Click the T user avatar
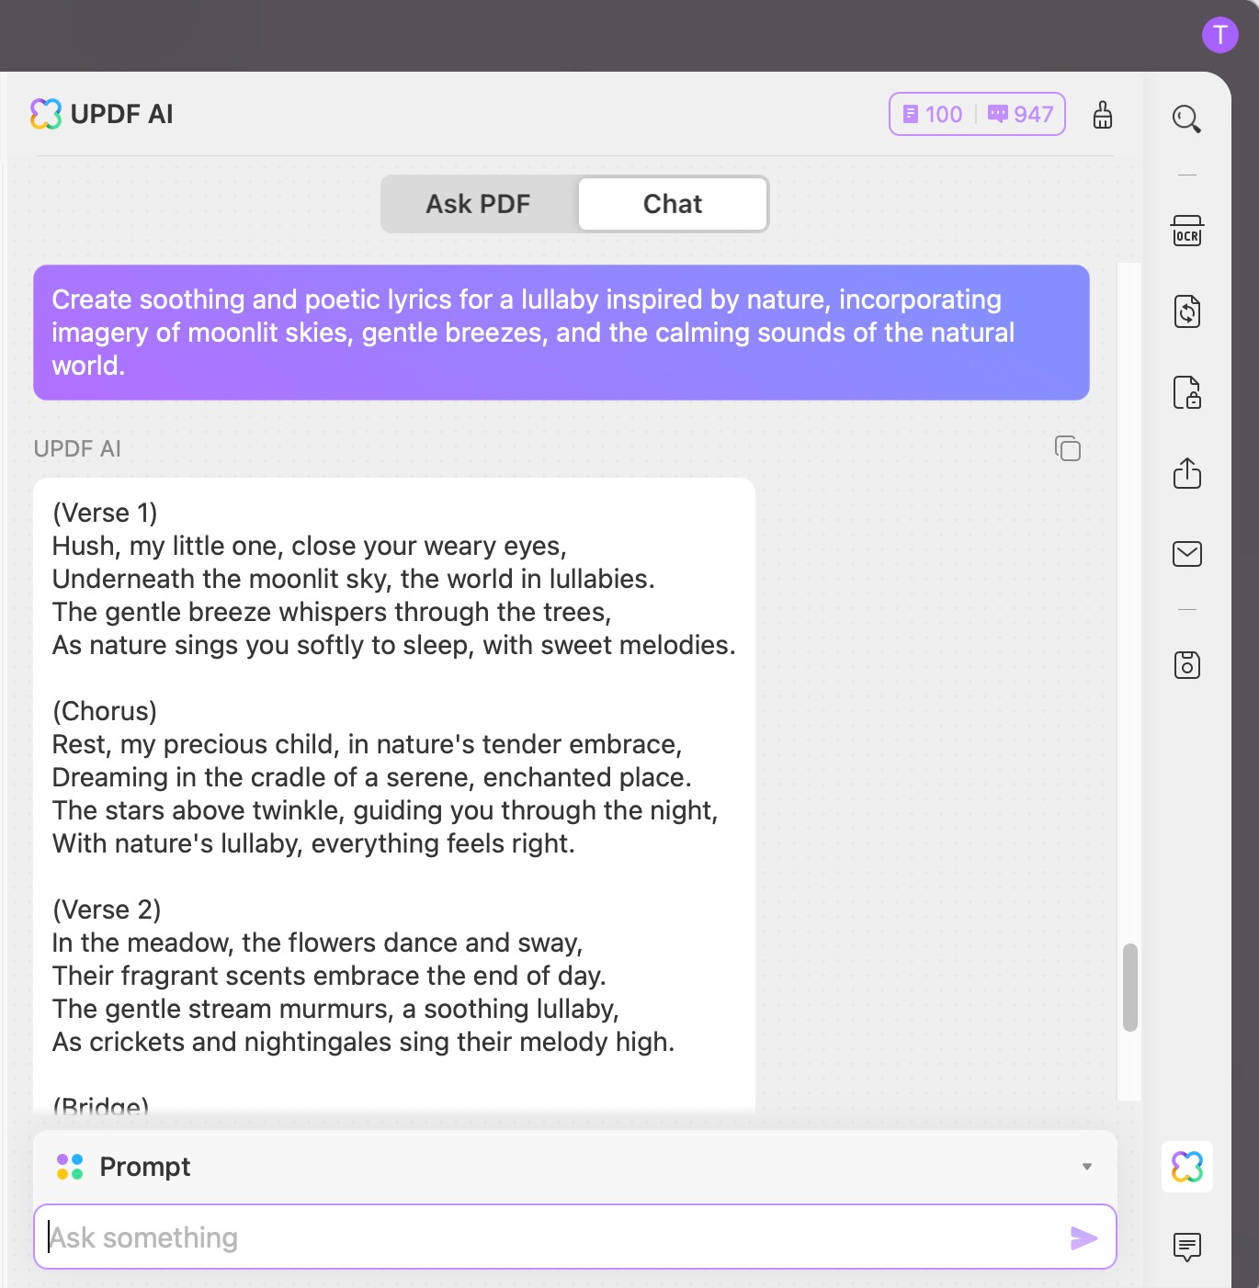 1220,36
